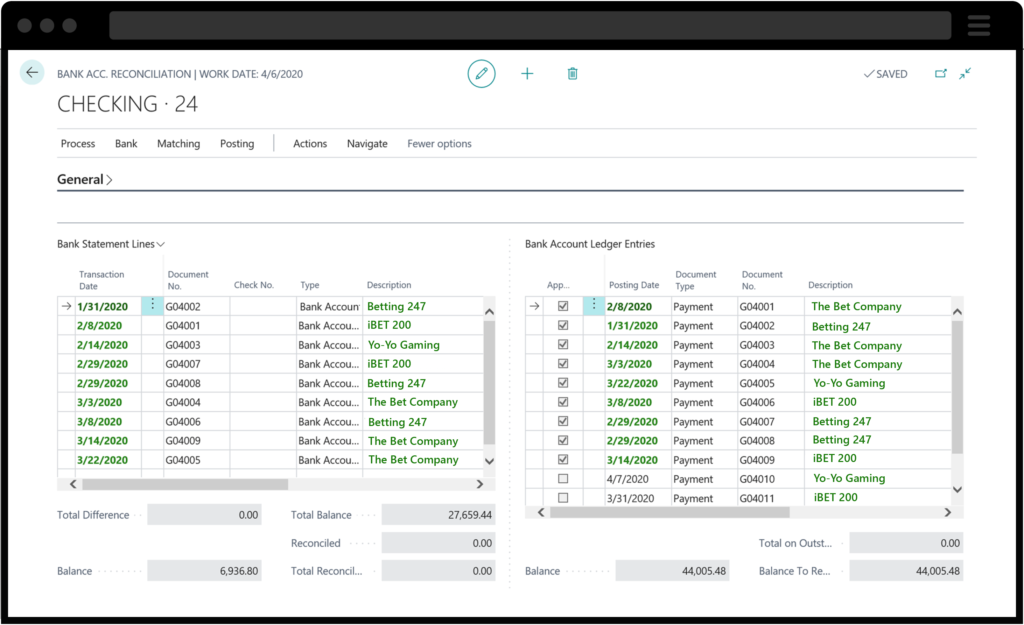Click the Total on Outstanding field

pyautogui.click(x=906, y=543)
